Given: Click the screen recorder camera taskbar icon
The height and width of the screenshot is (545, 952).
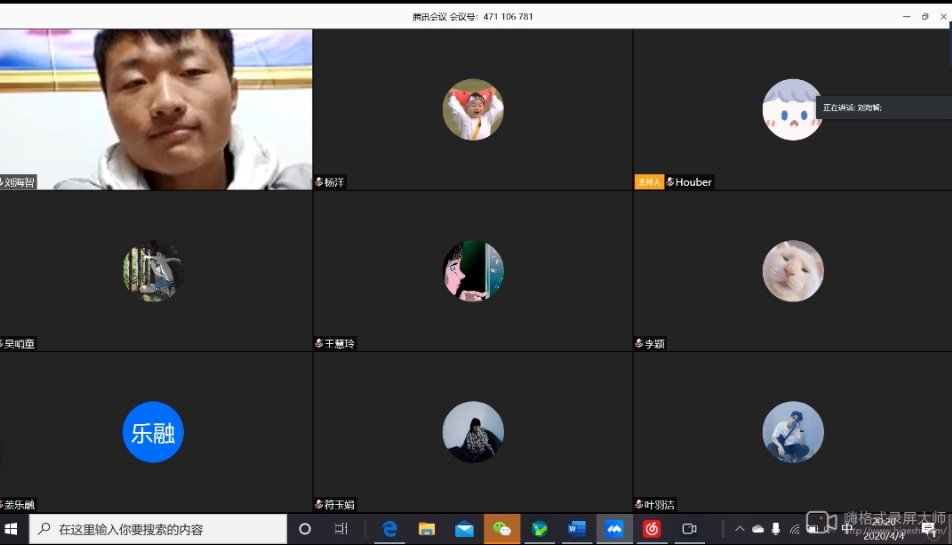Looking at the screenshot, I should 689,529.
